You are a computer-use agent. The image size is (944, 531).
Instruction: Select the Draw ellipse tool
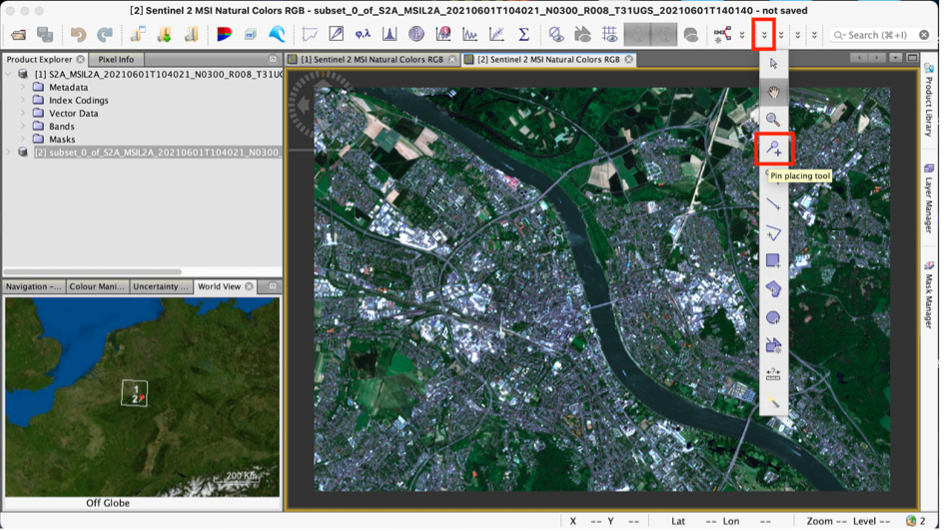[x=773, y=317]
